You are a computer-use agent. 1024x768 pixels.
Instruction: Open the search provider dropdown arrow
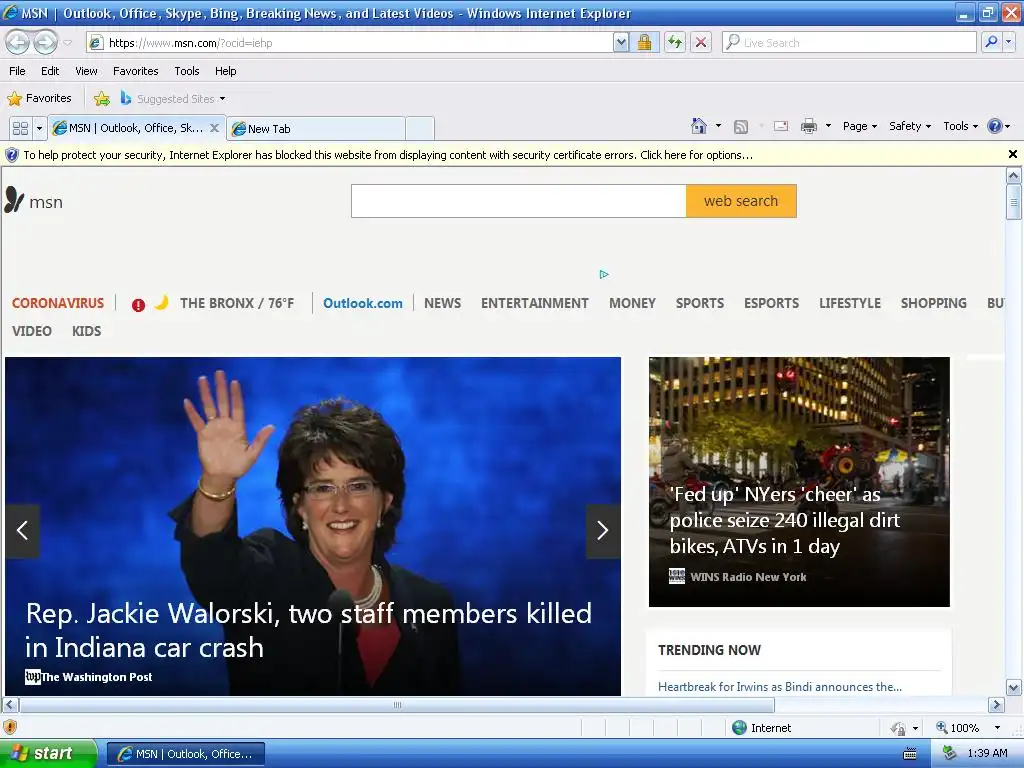coord(1009,42)
